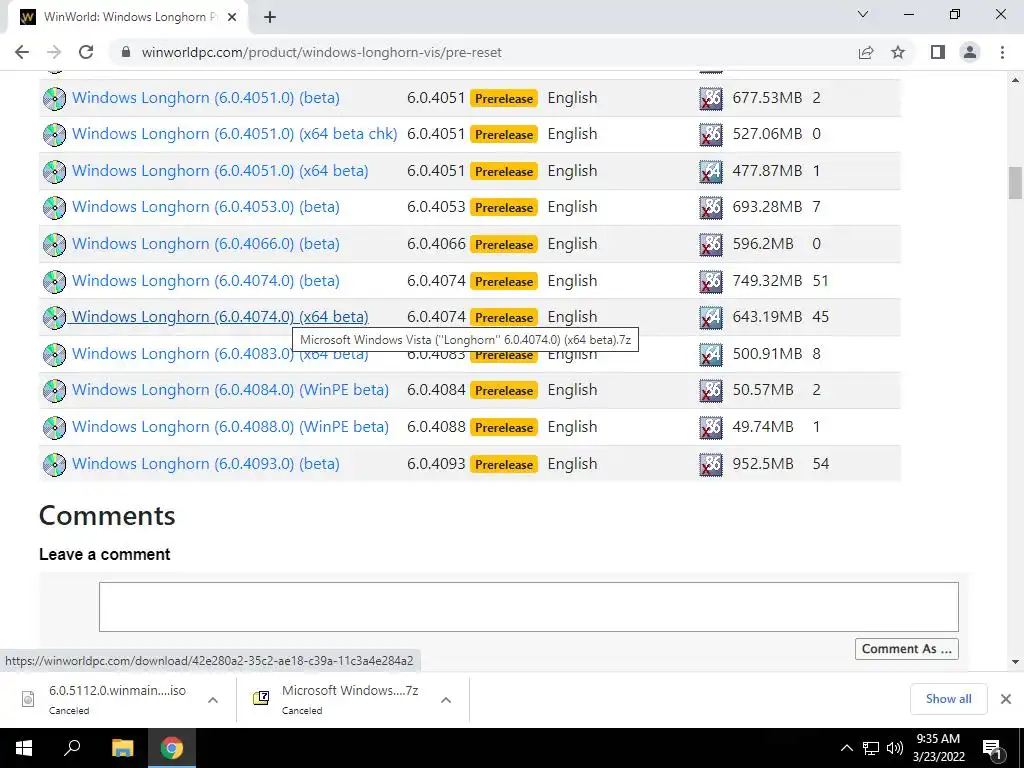1024x768 pixels.
Task: Click x64 architecture icon in 477.87MB row
Action: (711, 171)
